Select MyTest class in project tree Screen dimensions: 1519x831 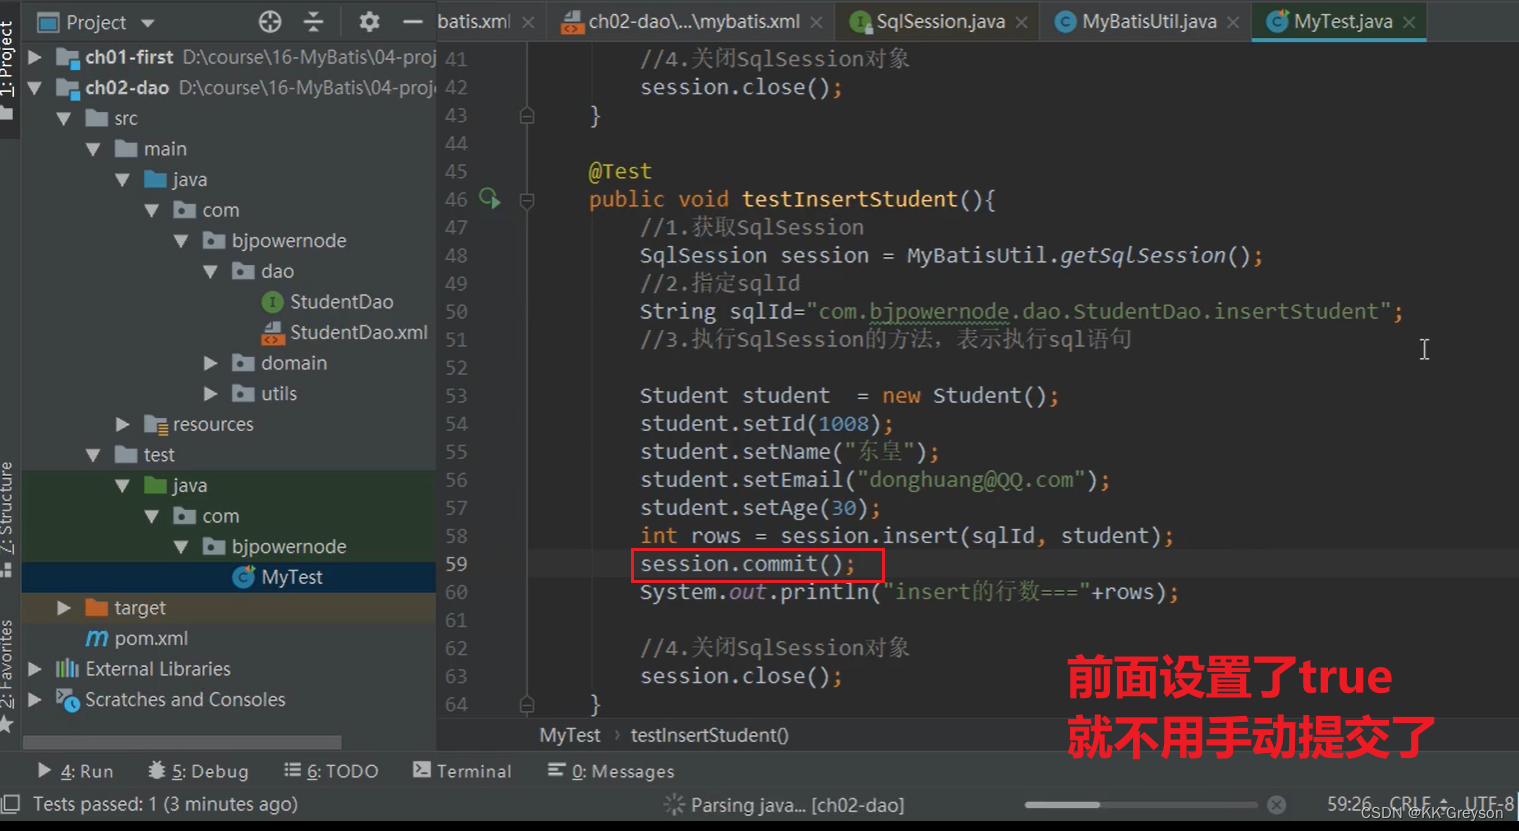[277, 577]
